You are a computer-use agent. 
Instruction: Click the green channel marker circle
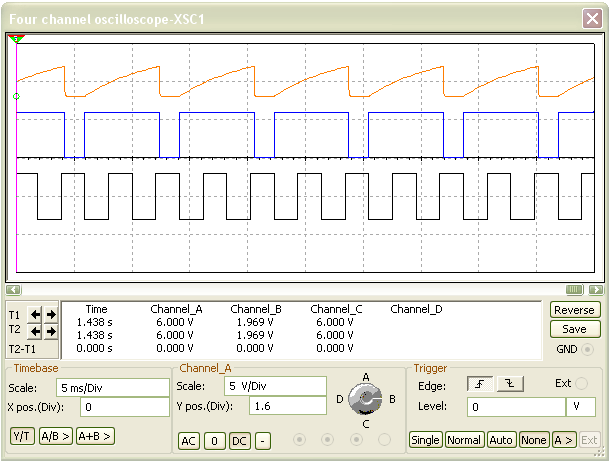[x=16, y=96]
